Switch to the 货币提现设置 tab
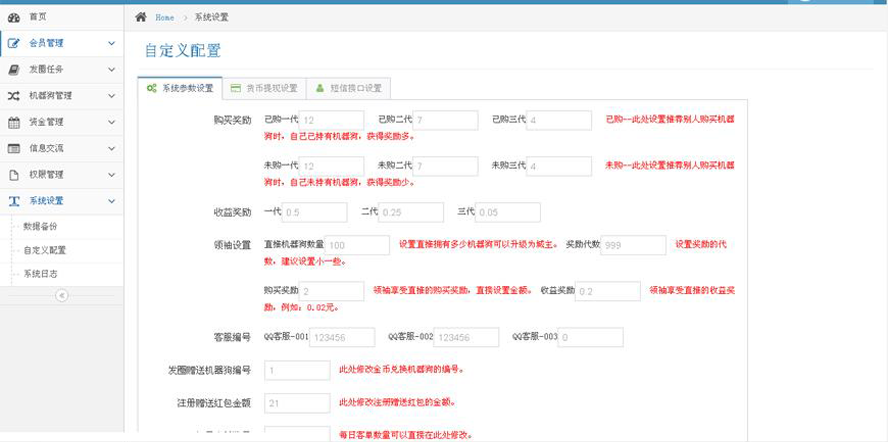 click(x=264, y=88)
